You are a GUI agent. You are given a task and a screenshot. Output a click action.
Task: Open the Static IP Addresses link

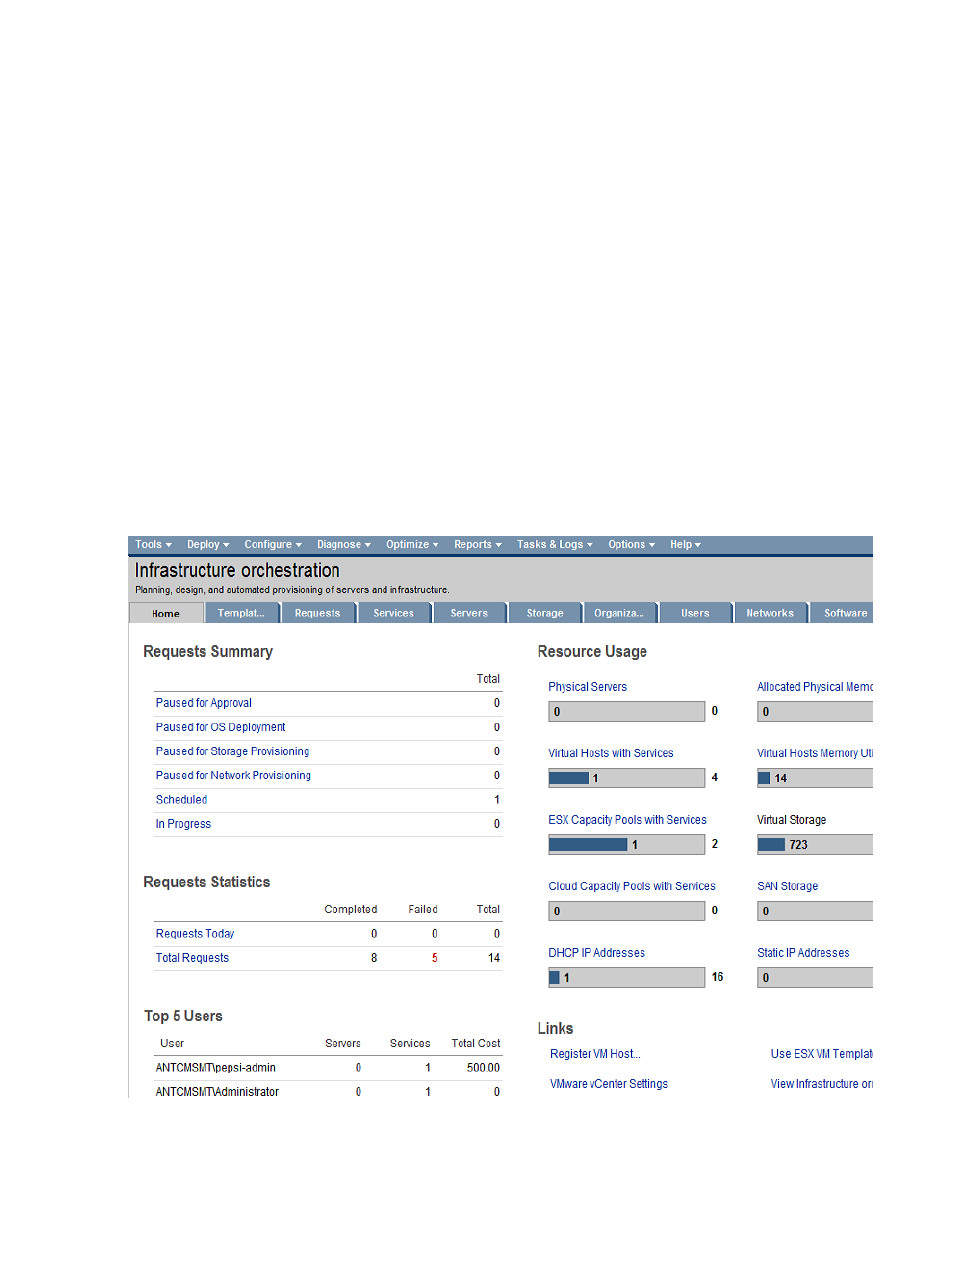pyautogui.click(x=804, y=953)
